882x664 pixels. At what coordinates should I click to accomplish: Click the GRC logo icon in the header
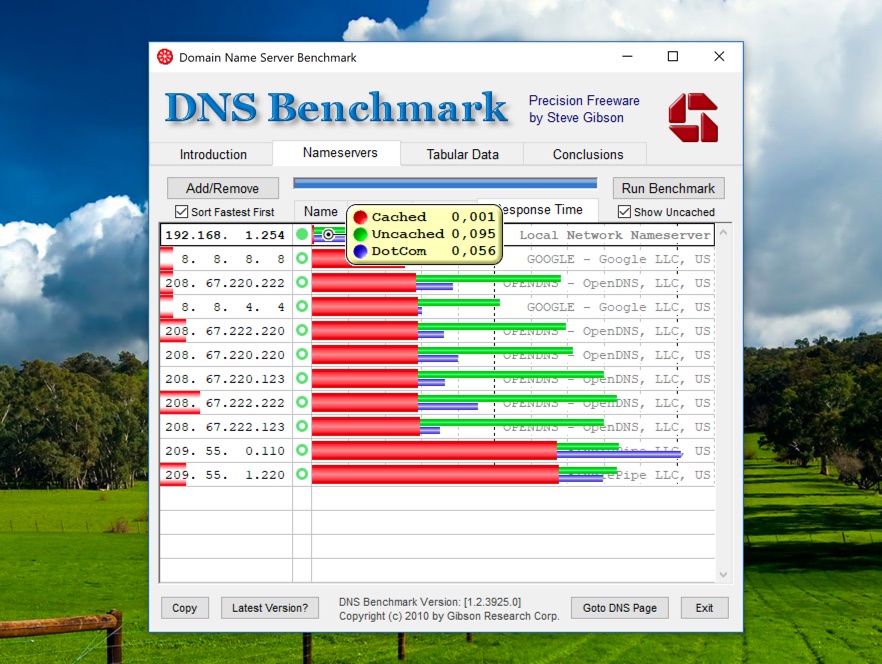pos(694,116)
